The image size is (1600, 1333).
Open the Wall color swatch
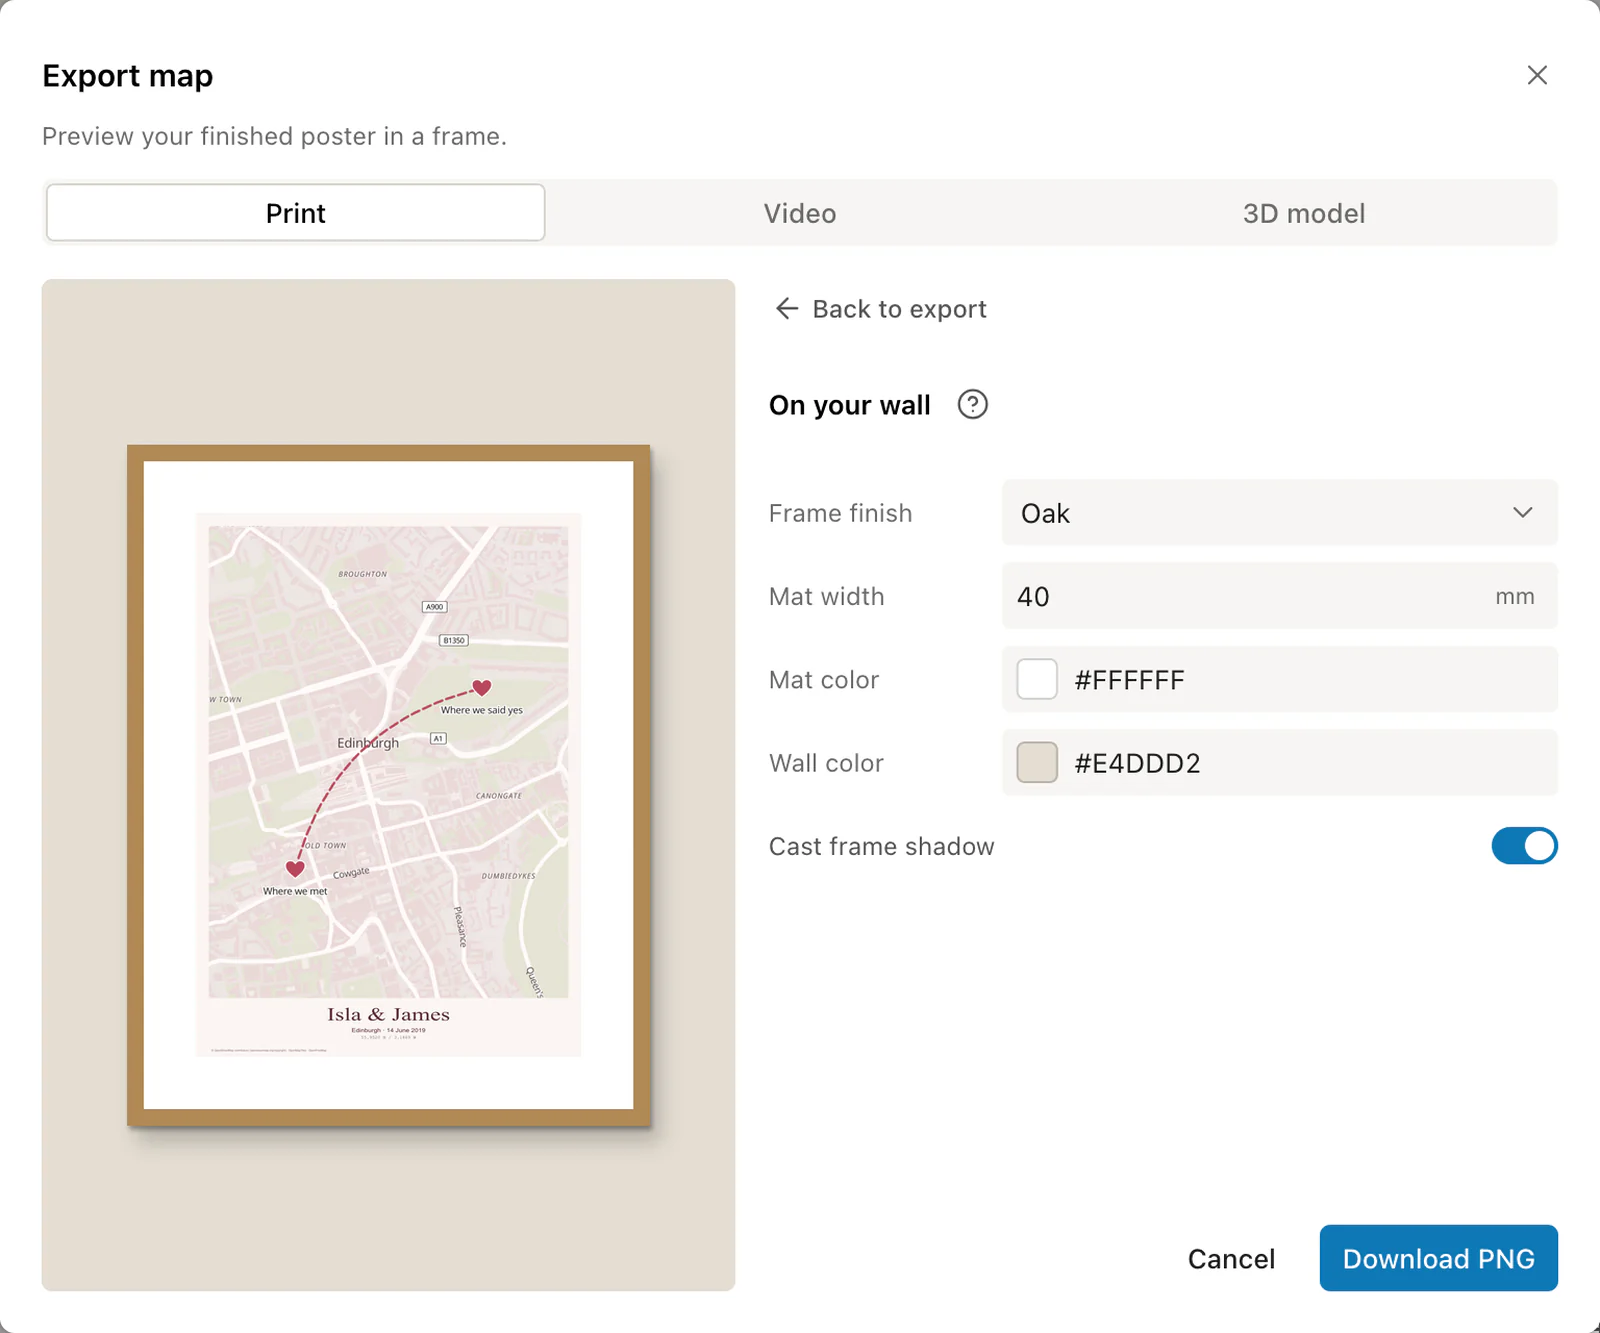pos(1037,763)
